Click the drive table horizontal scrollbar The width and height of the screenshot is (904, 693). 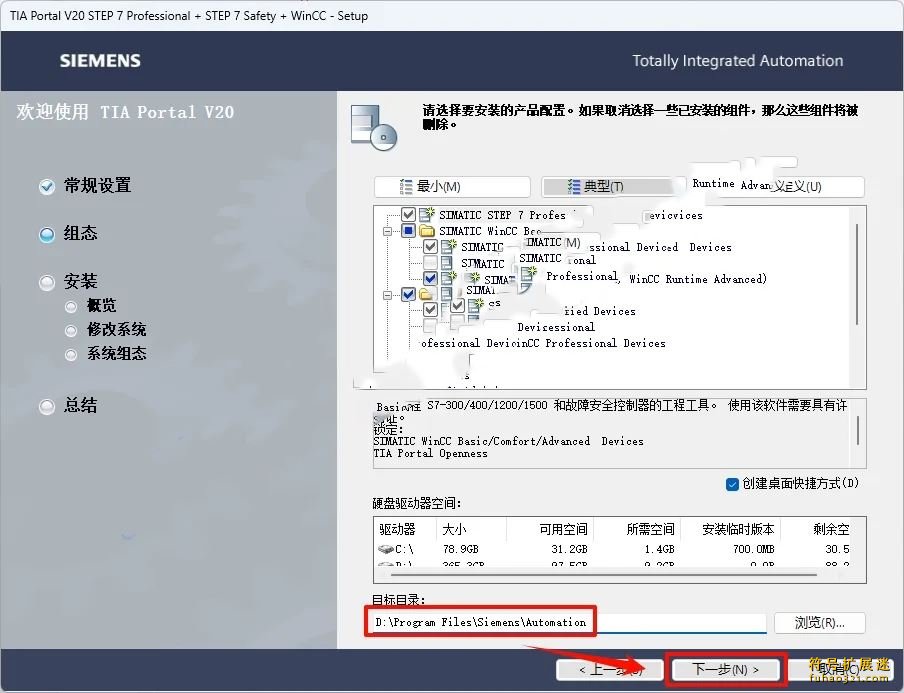pos(604,575)
